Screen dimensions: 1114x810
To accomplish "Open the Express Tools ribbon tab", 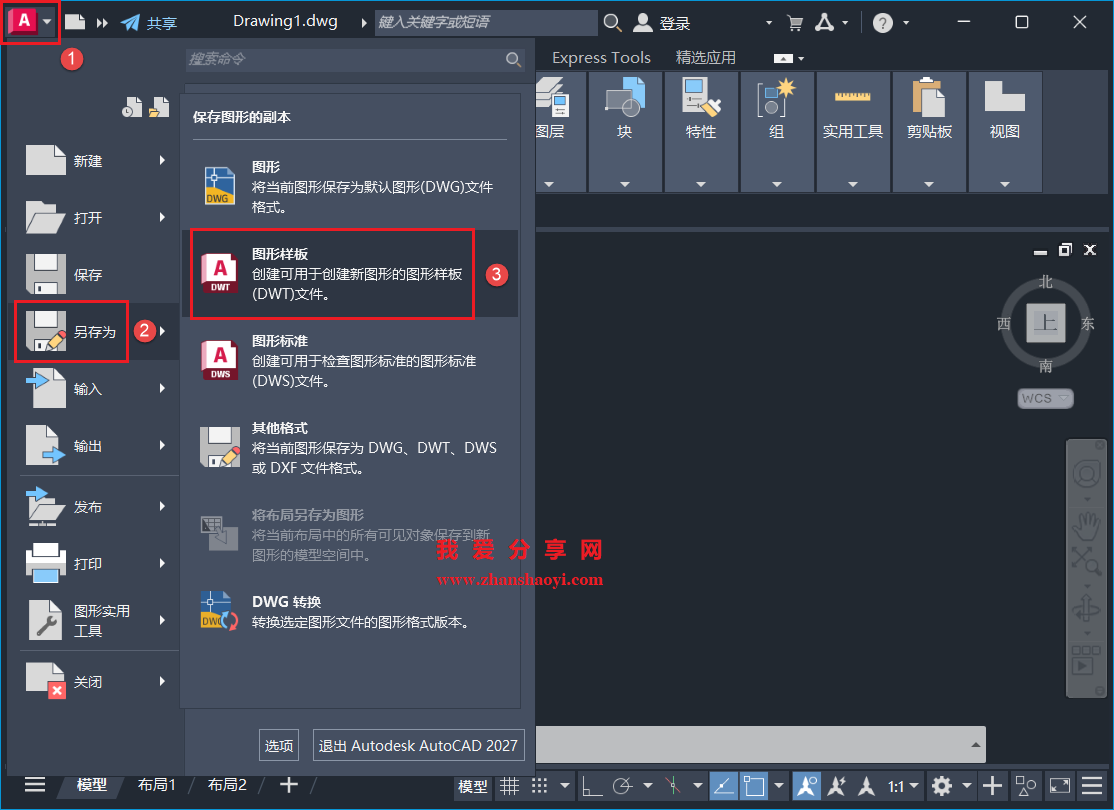I will coord(601,58).
